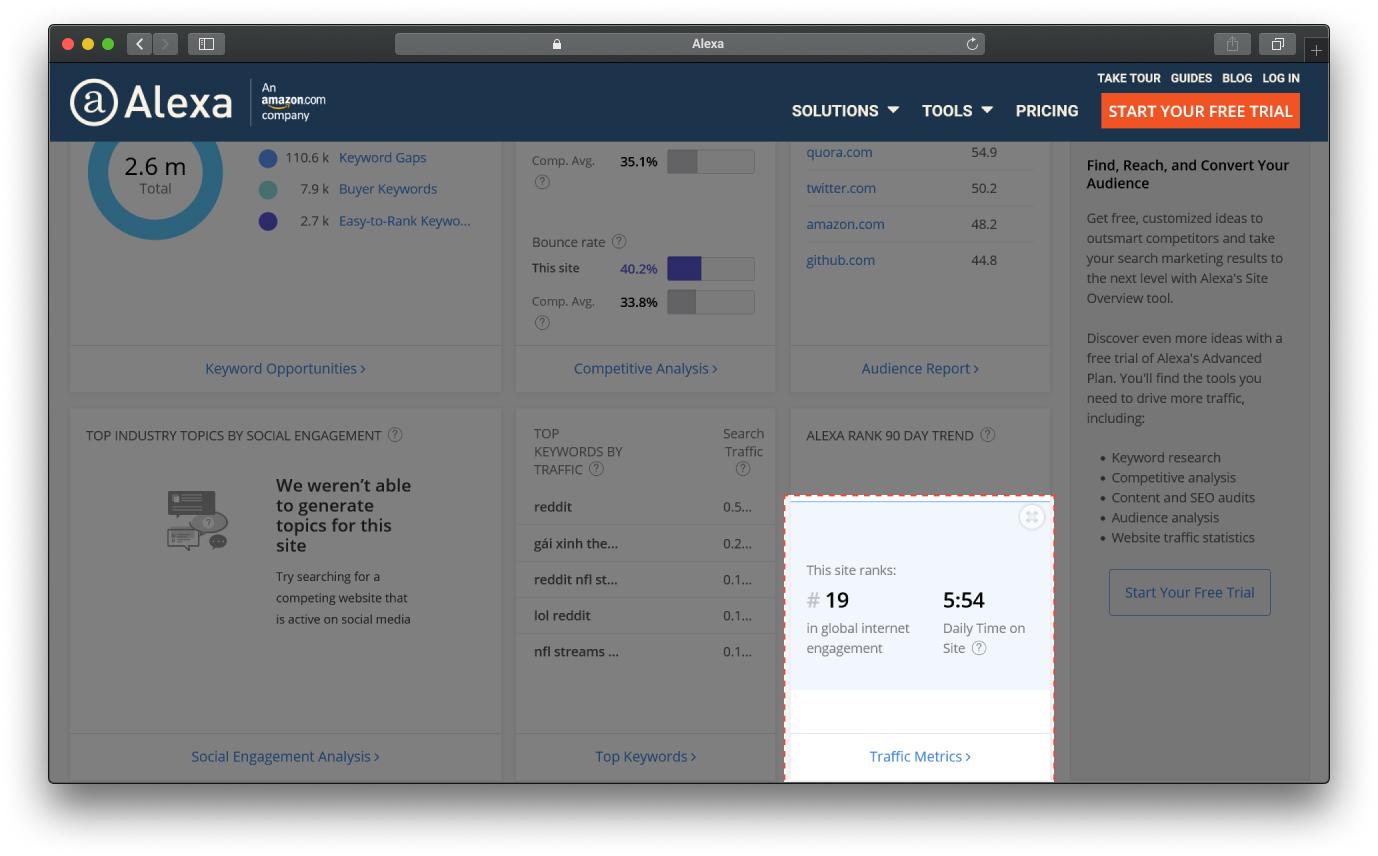
Task: Select the 'gái xinh the...' keyword row
Action: [x=645, y=543]
